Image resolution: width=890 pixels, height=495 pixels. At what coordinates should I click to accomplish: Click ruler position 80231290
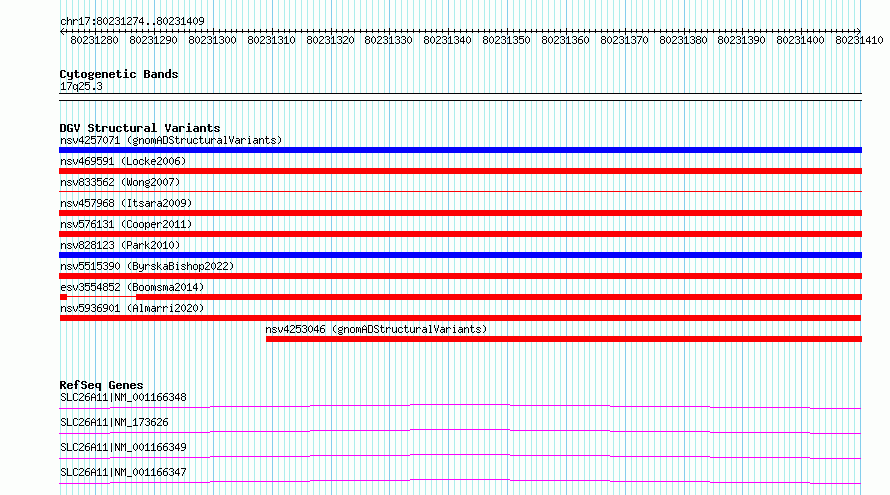pyautogui.click(x=153, y=40)
